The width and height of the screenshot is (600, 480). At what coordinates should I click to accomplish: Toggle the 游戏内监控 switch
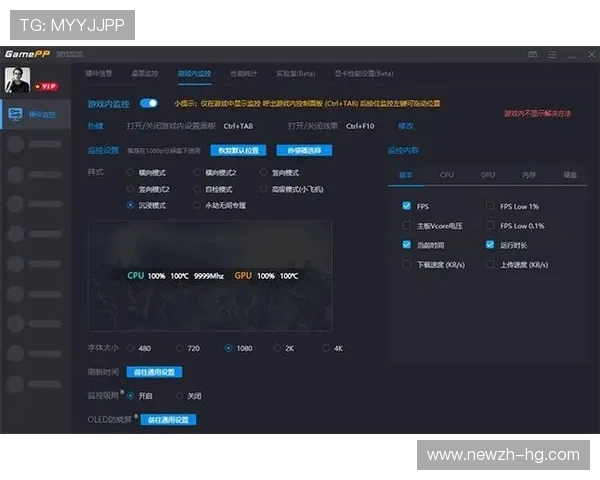(x=148, y=103)
